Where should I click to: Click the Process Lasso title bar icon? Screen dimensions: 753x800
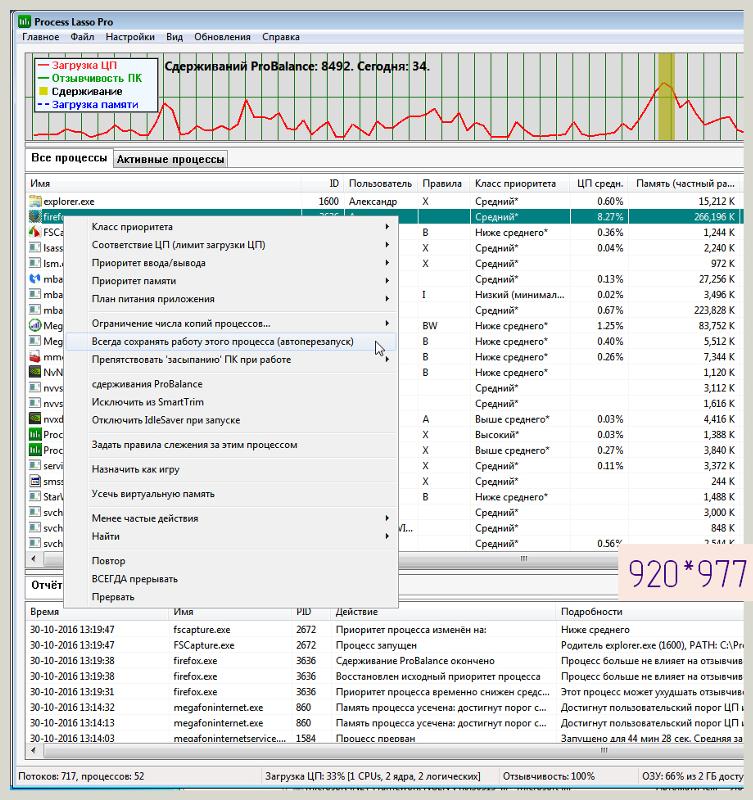(24, 21)
